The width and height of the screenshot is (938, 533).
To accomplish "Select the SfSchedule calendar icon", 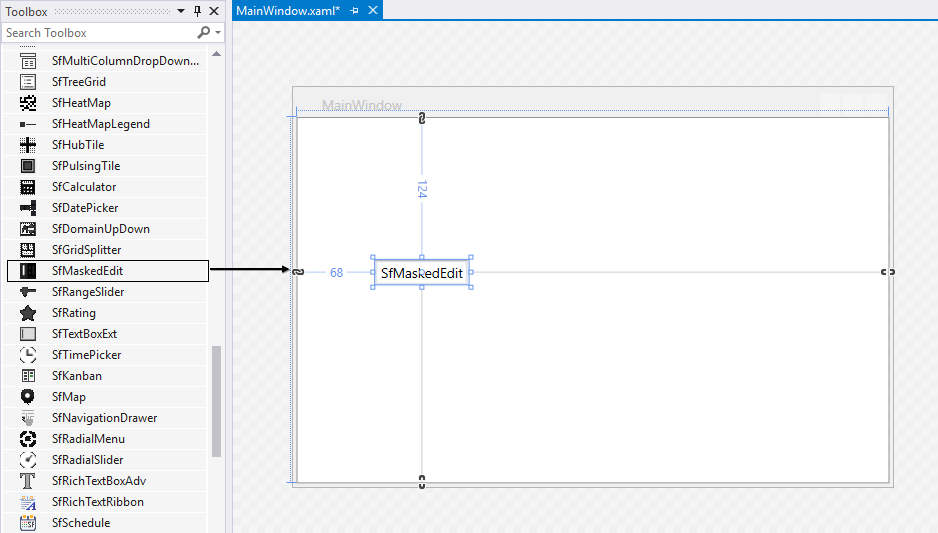I will (28, 523).
